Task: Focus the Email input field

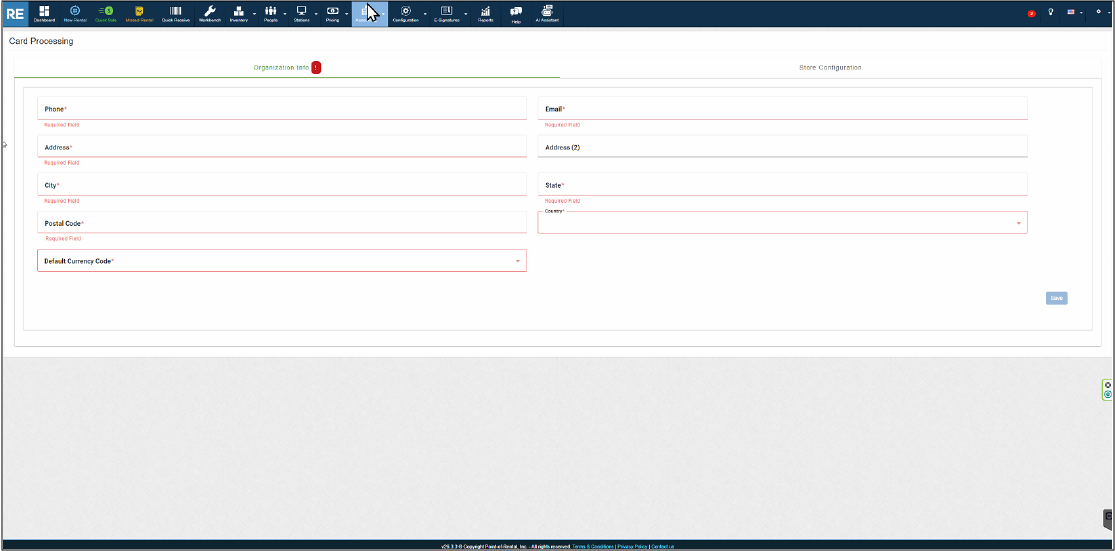Action: pos(782,109)
